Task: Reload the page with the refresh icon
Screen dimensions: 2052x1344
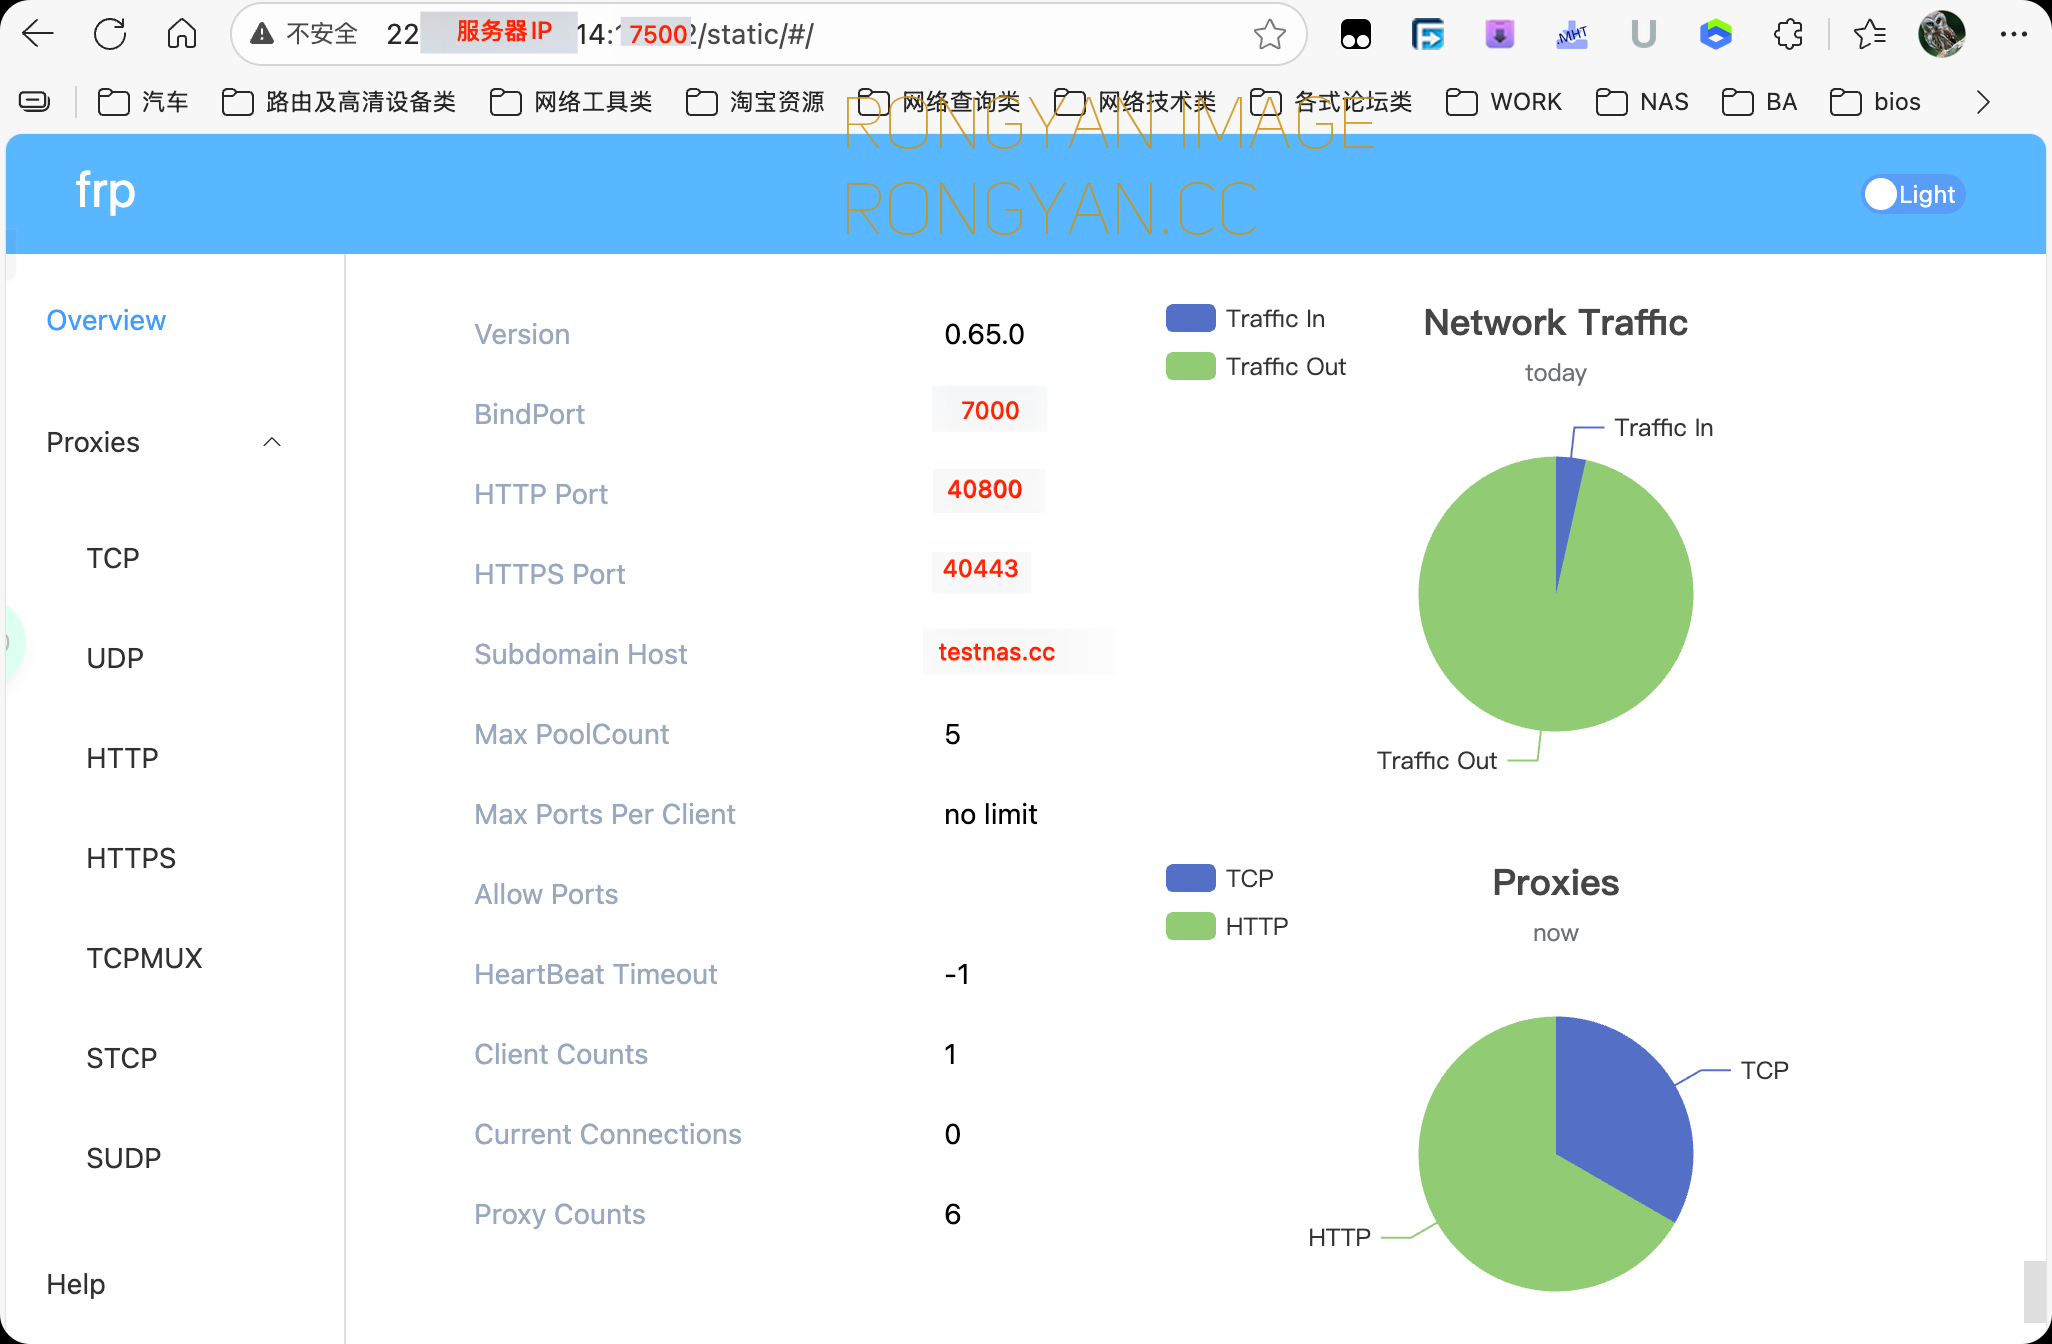Action: pyautogui.click(x=110, y=34)
